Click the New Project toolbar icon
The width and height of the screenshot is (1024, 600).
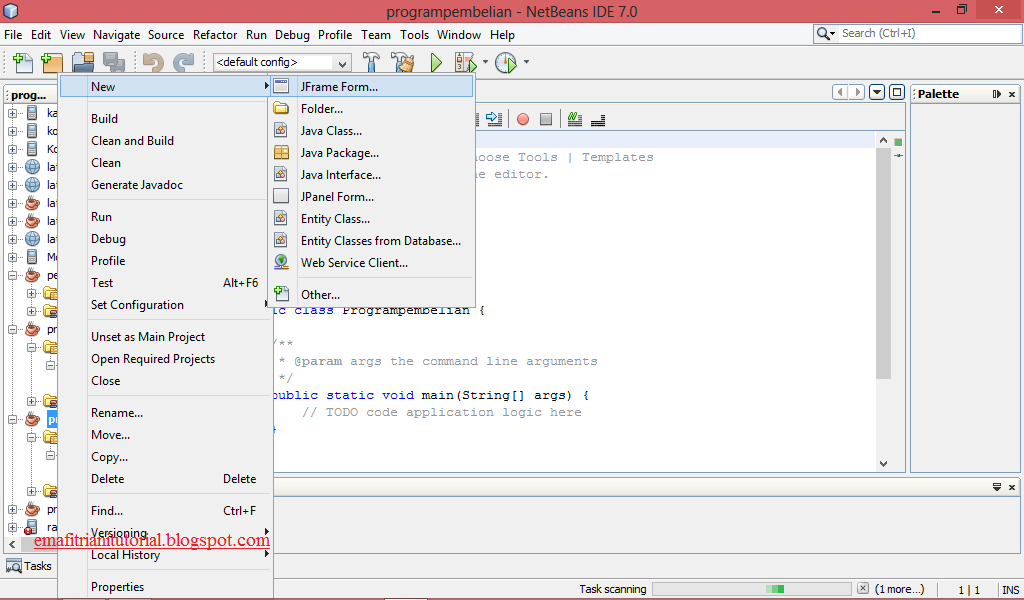tap(51, 62)
